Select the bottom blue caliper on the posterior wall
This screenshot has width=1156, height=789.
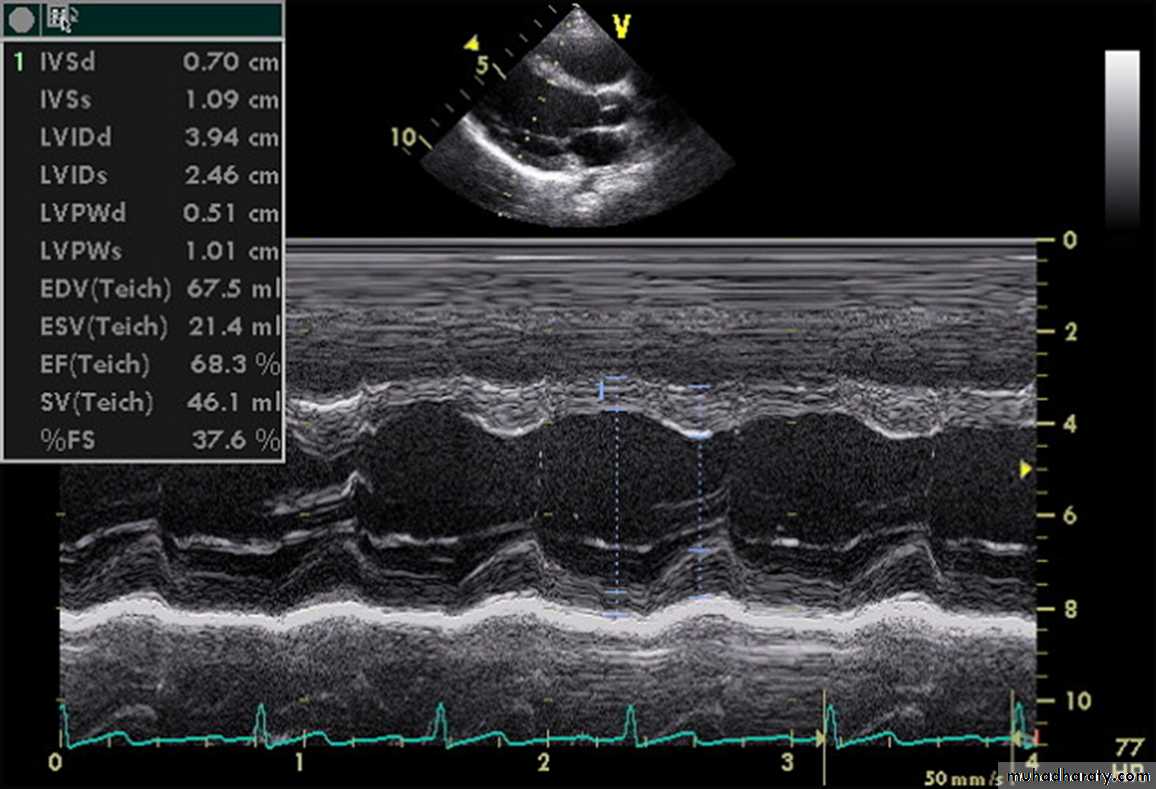click(x=614, y=616)
